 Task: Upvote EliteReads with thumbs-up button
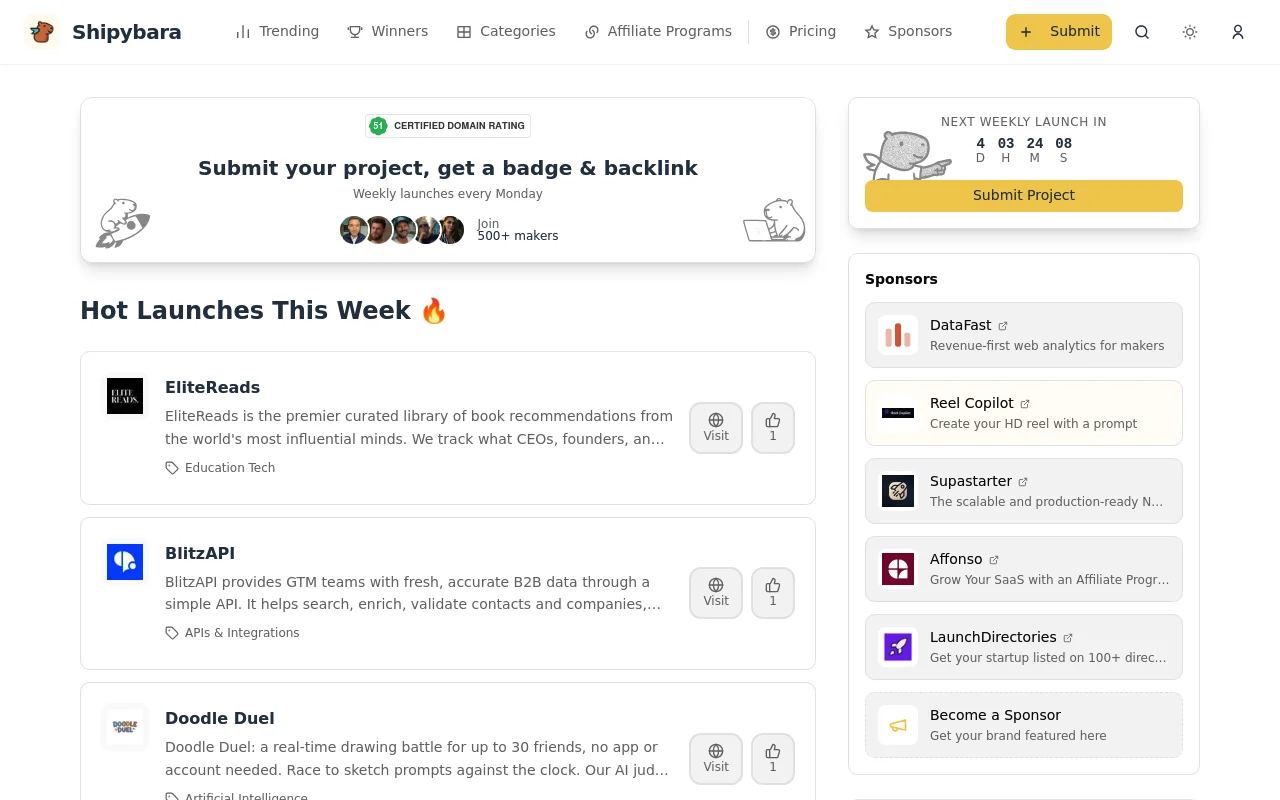[772, 428]
